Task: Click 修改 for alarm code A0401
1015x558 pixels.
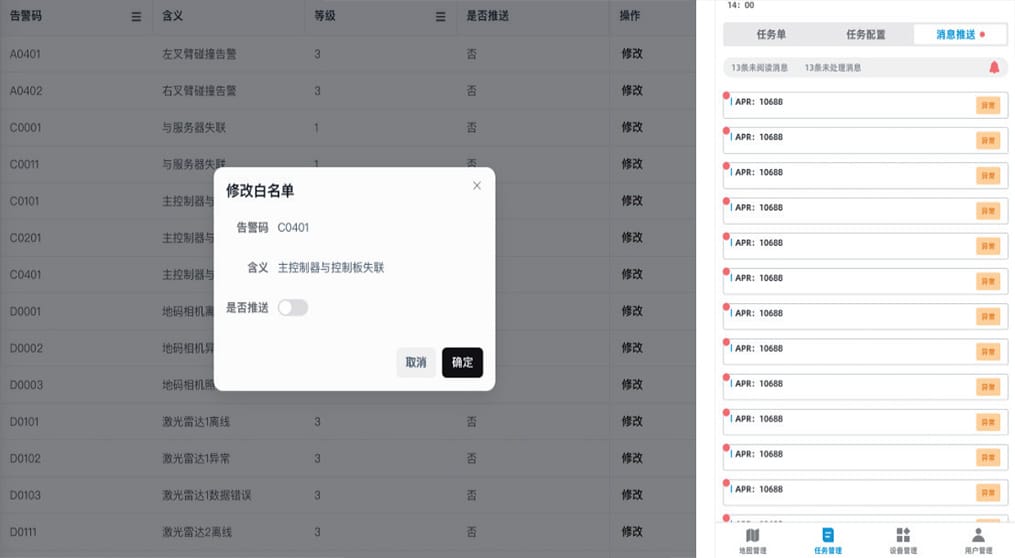Action: pos(632,54)
